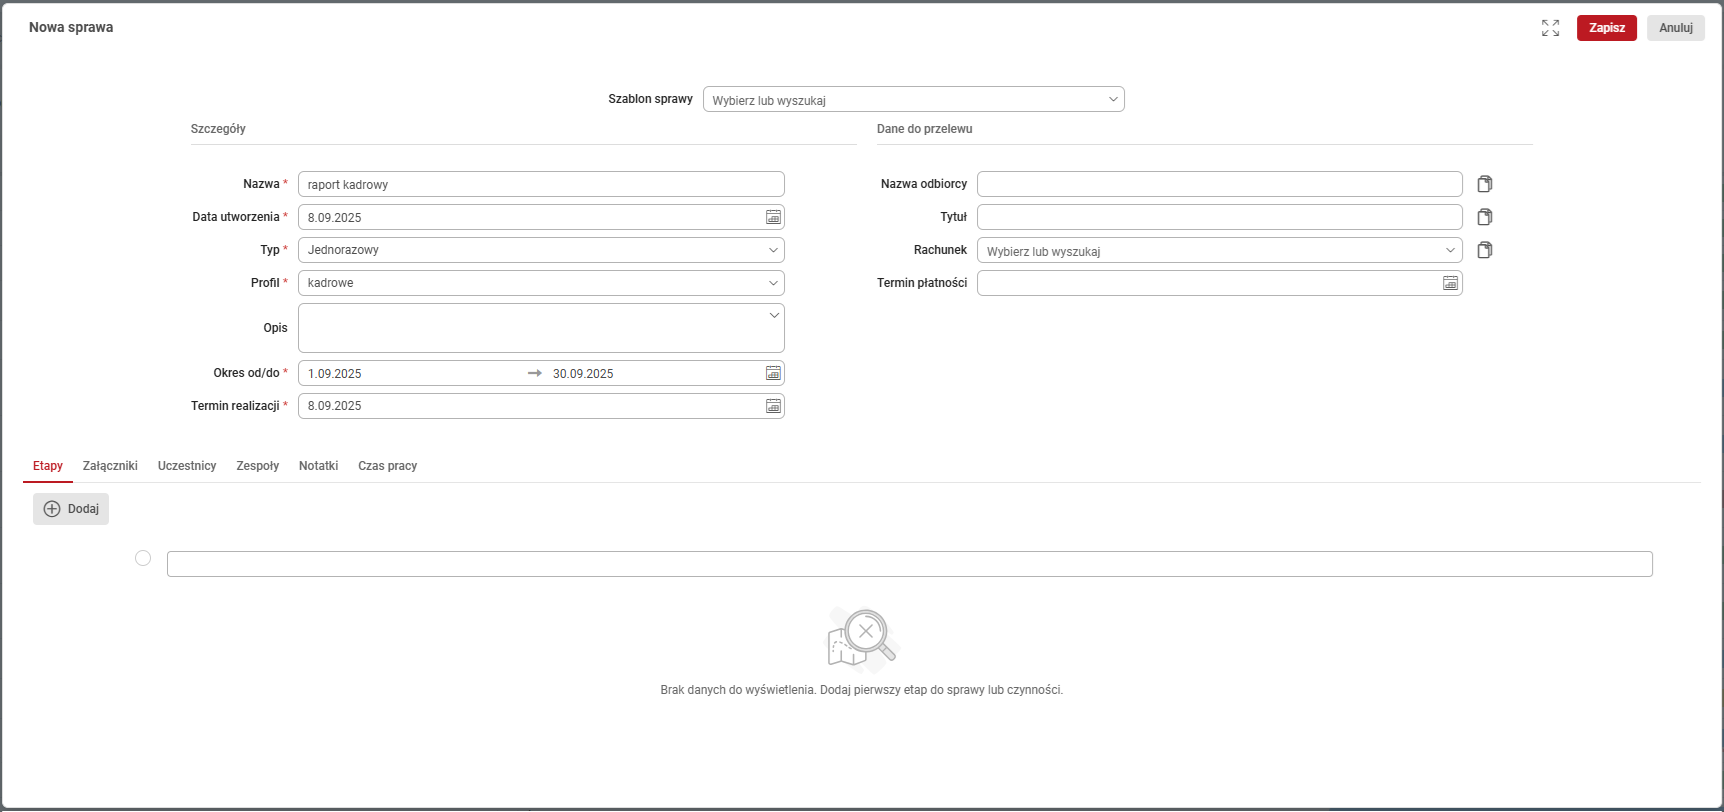Open calendar for Okres od/do range
Image resolution: width=1724 pixels, height=812 pixels.
773,373
